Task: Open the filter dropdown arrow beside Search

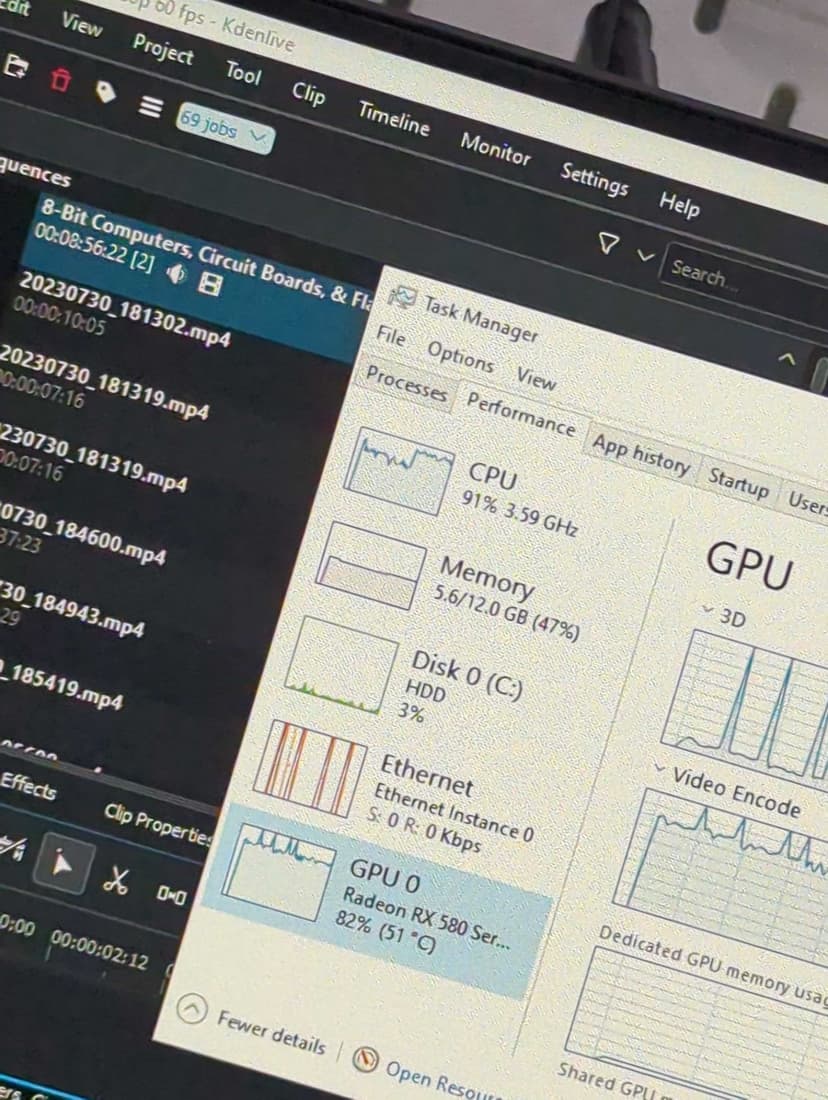Action: click(x=646, y=254)
